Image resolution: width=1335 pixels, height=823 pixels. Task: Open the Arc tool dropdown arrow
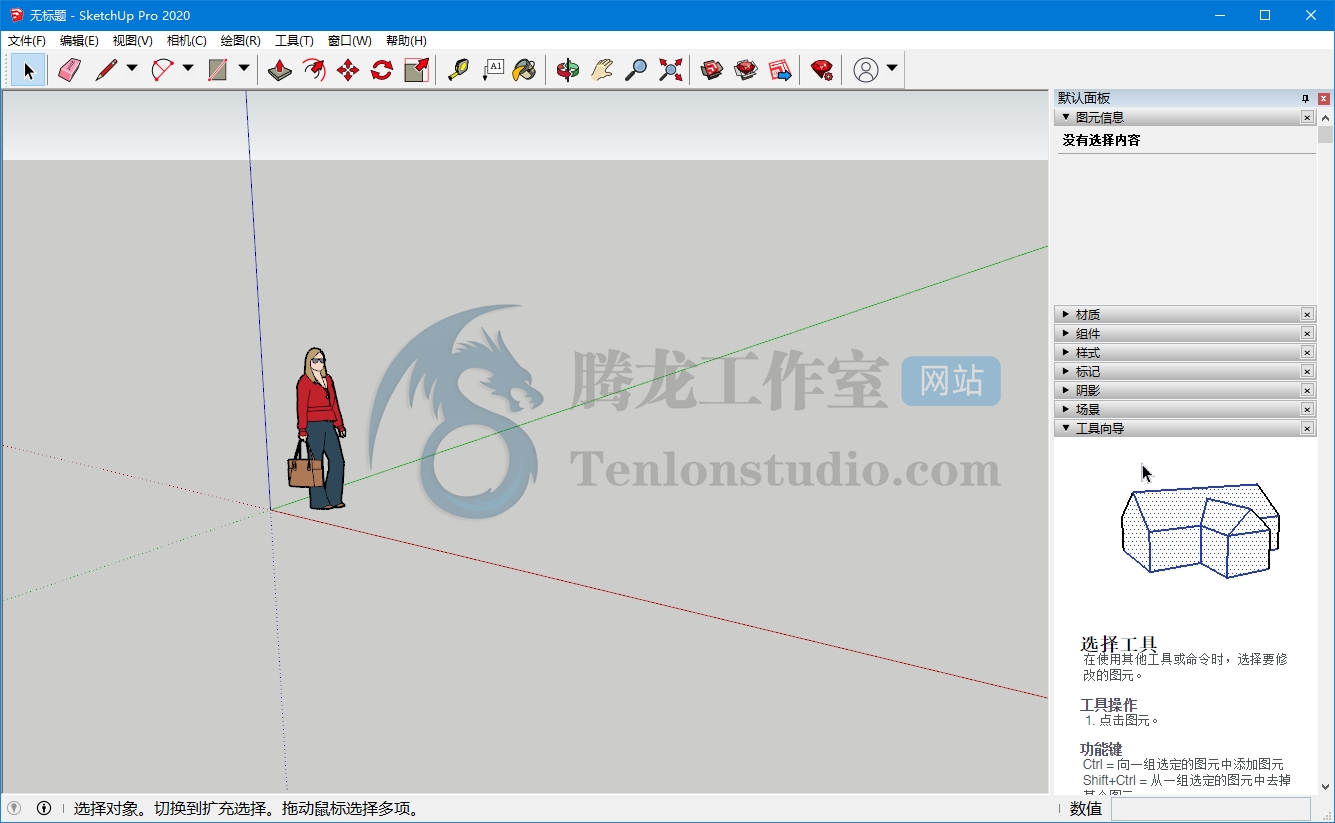(188, 69)
